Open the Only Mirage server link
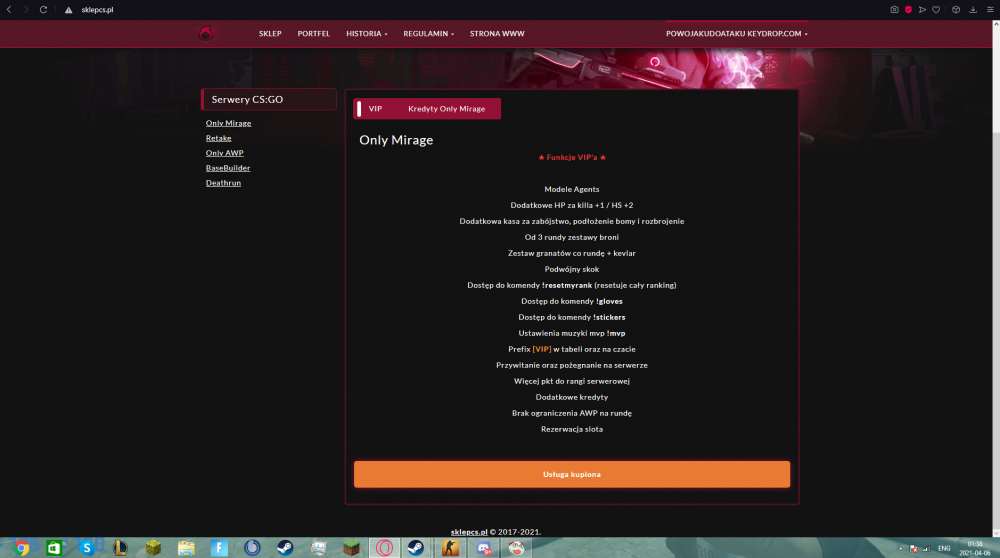This screenshot has height=558, width=1000. coord(228,123)
